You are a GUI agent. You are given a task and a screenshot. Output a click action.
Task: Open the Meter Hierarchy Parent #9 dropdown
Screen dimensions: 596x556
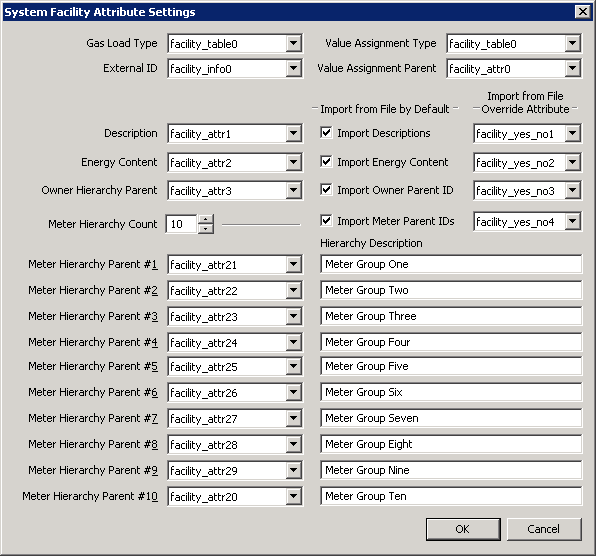click(x=293, y=470)
